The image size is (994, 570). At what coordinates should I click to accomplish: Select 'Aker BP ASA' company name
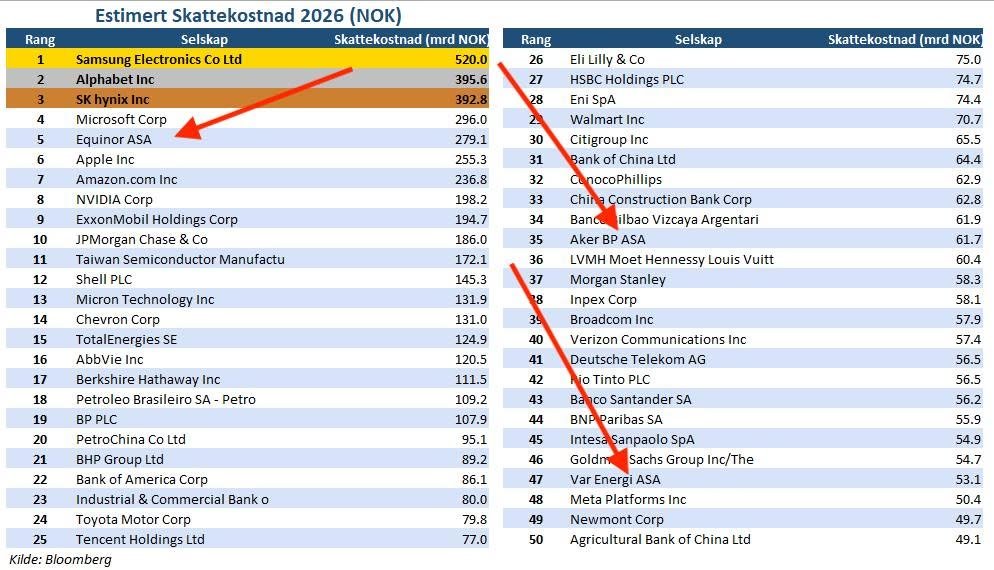[607, 240]
